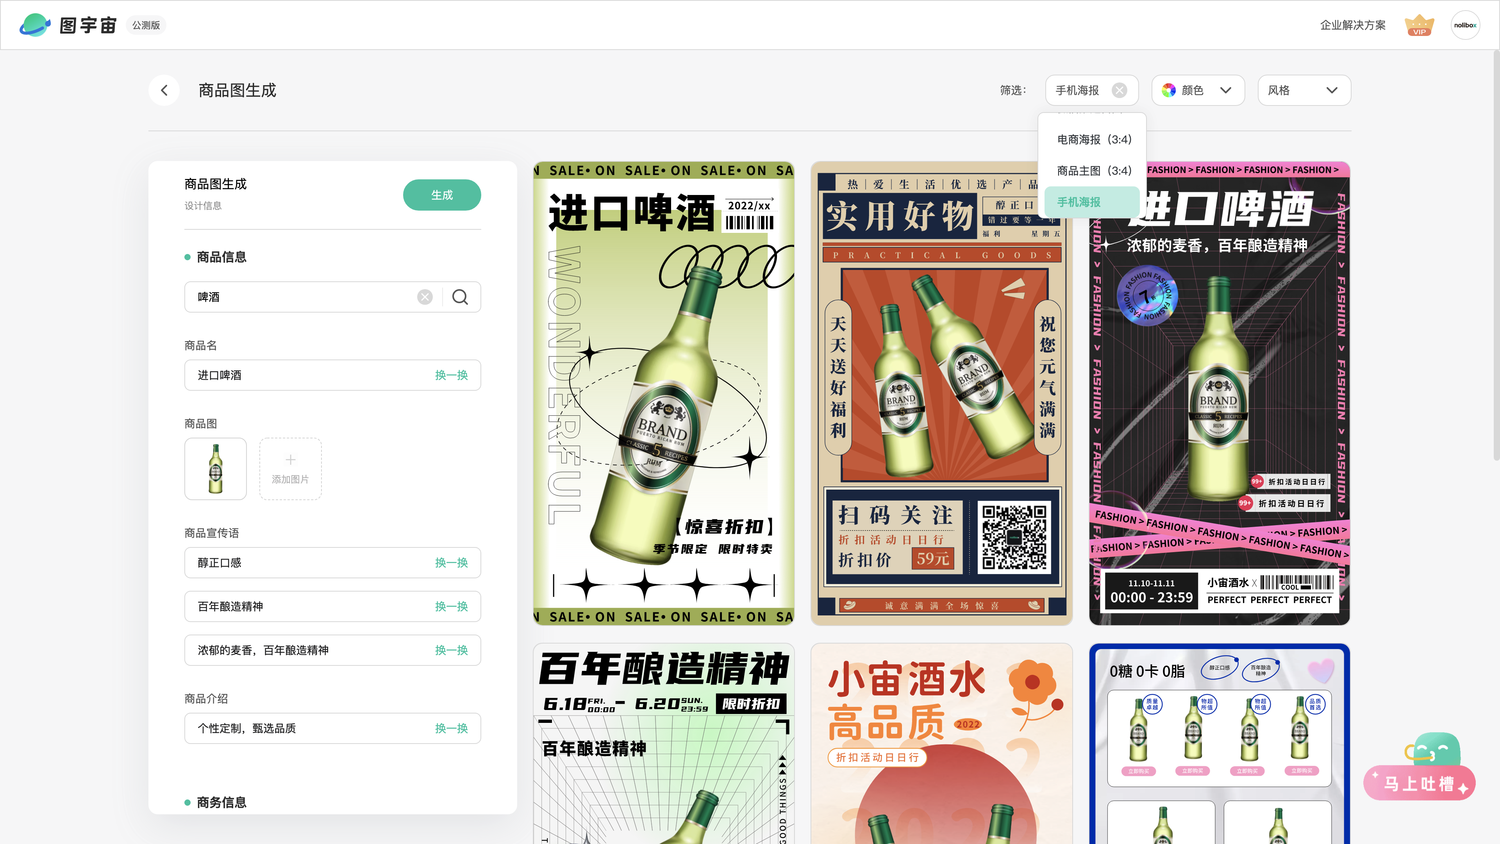Select 商品主图 (3:4) from the list
This screenshot has width=1500, height=844.
coord(1093,171)
